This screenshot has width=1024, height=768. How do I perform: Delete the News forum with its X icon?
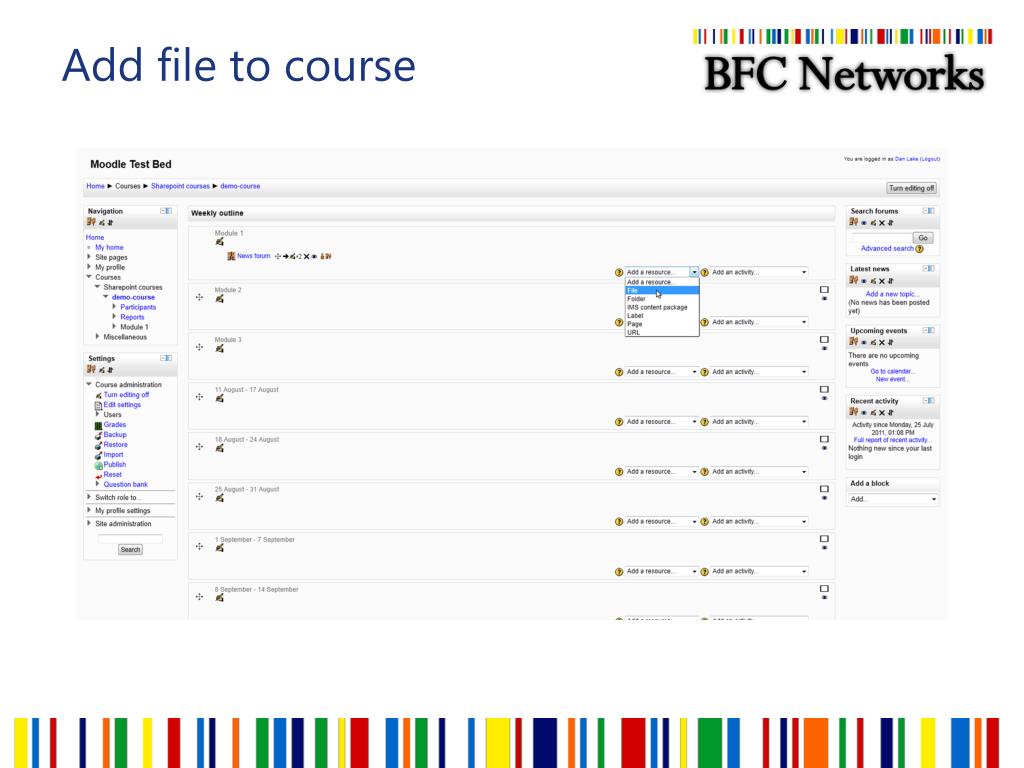(x=306, y=257)
